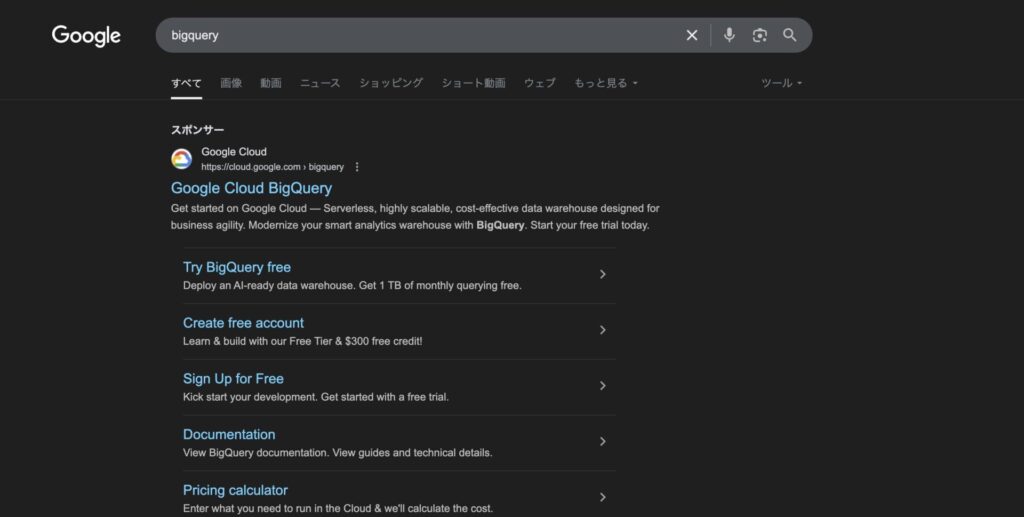Click the Try BigQuery free sitelink

(x=237, y=267)
